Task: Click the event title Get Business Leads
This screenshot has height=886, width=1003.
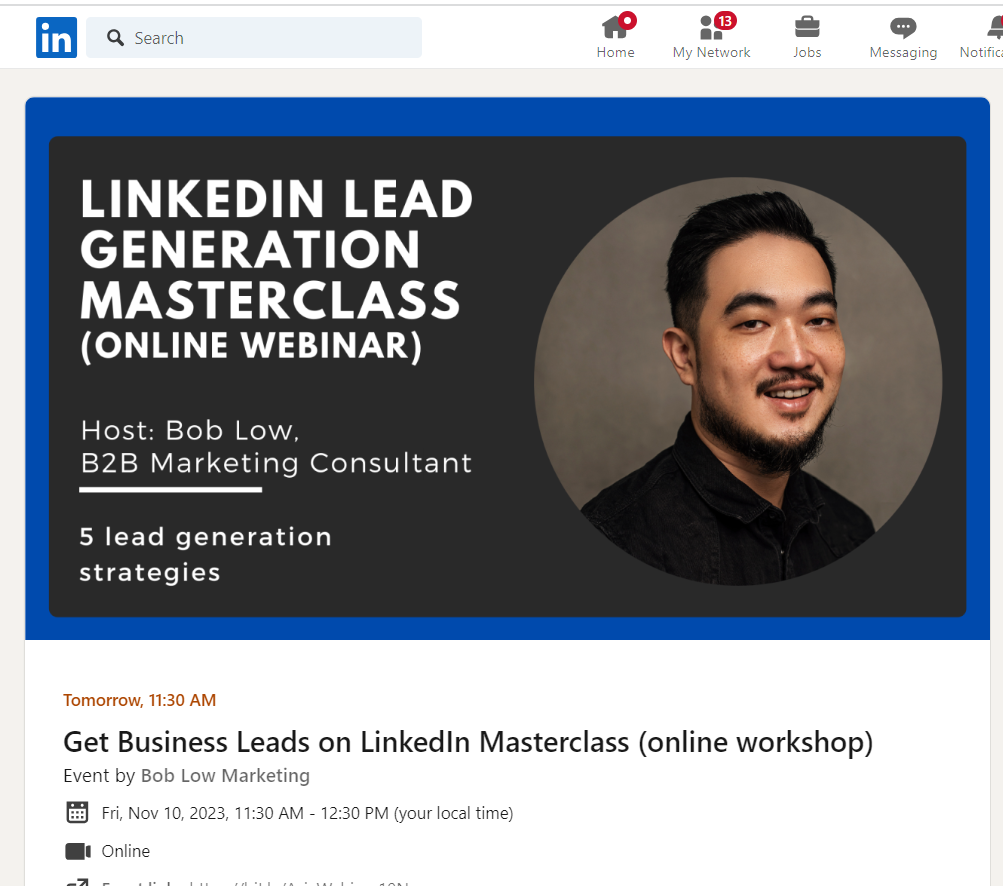Action: (x=468, y=742)
